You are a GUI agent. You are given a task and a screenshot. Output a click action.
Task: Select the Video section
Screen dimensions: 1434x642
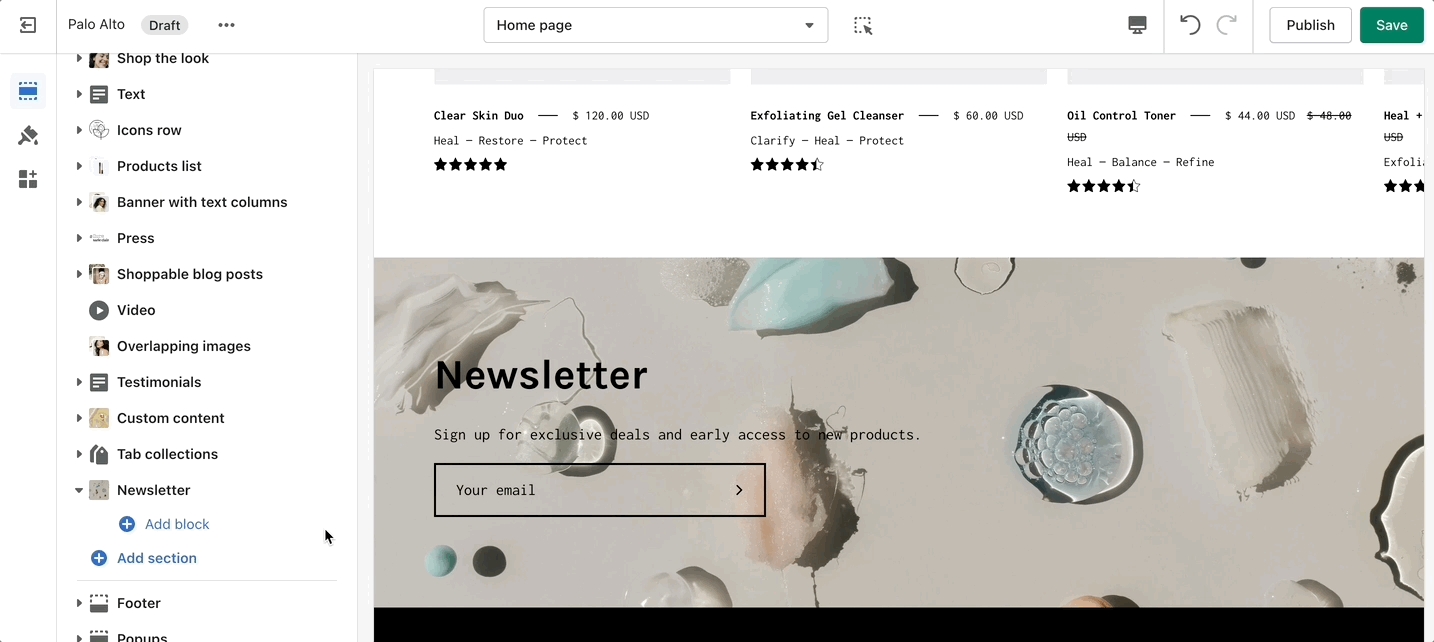tap(136, 310)
